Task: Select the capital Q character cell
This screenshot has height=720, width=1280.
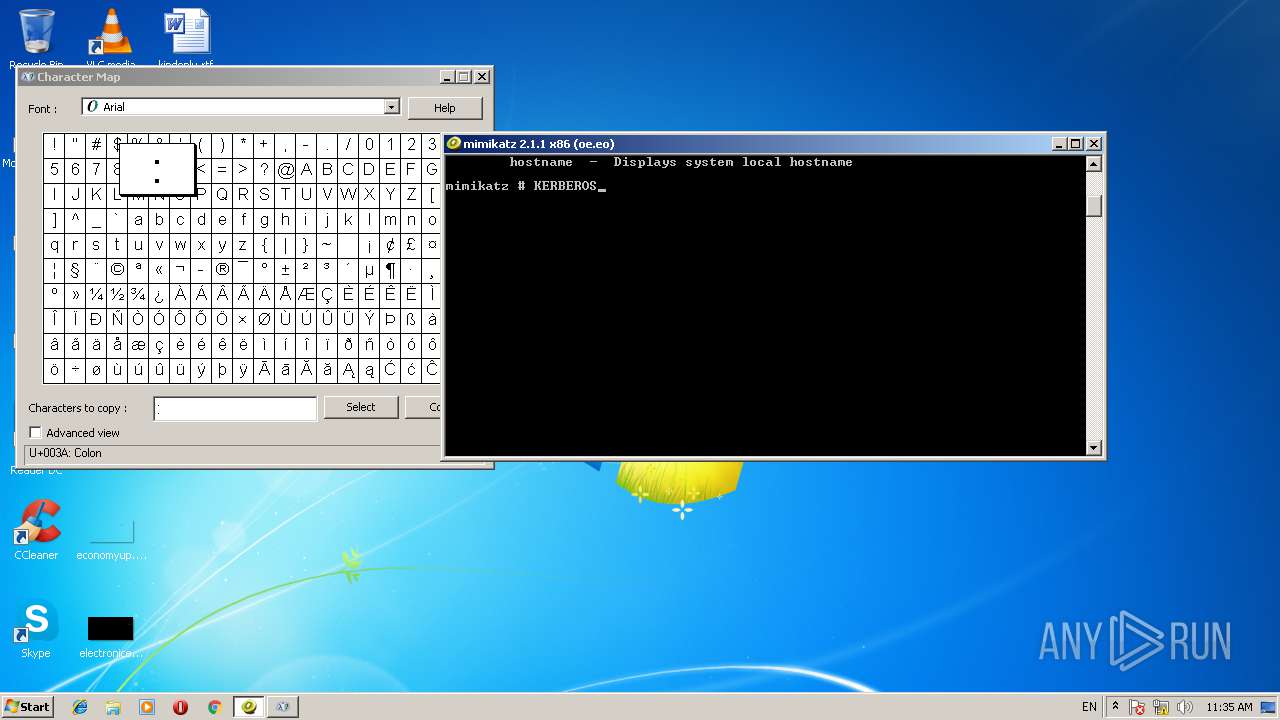Action: 222,195
